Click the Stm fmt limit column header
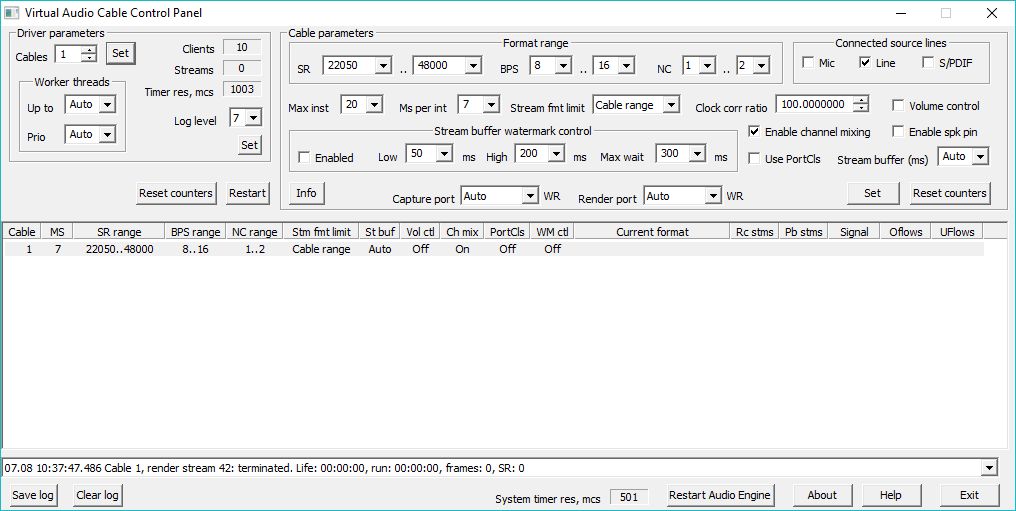 click(321, 232)
